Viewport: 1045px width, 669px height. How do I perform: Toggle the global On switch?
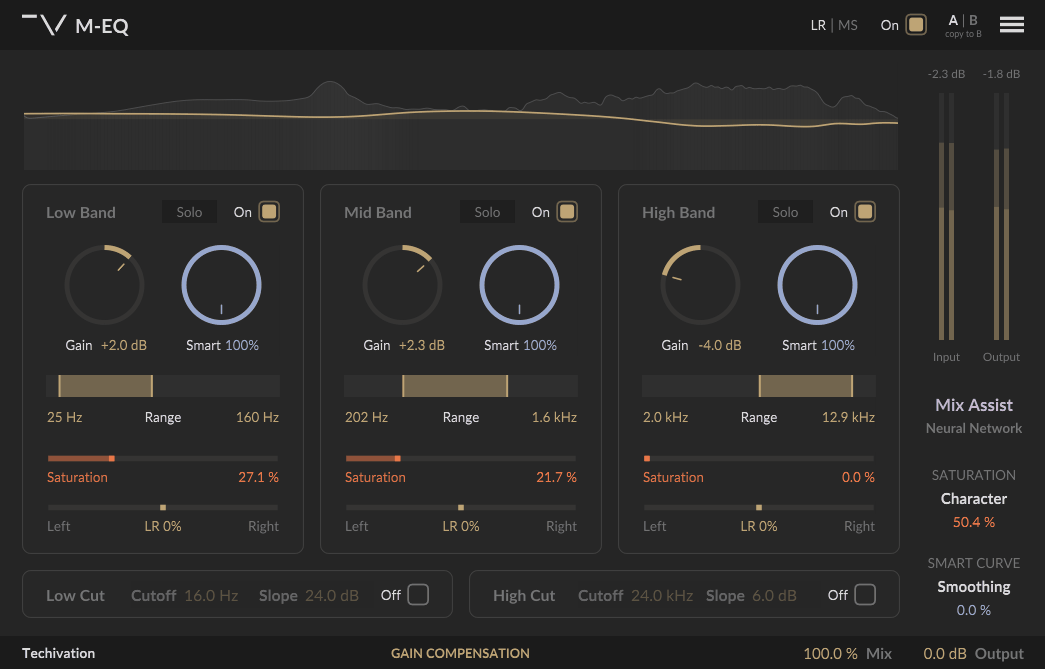click(x=915, y=25)
